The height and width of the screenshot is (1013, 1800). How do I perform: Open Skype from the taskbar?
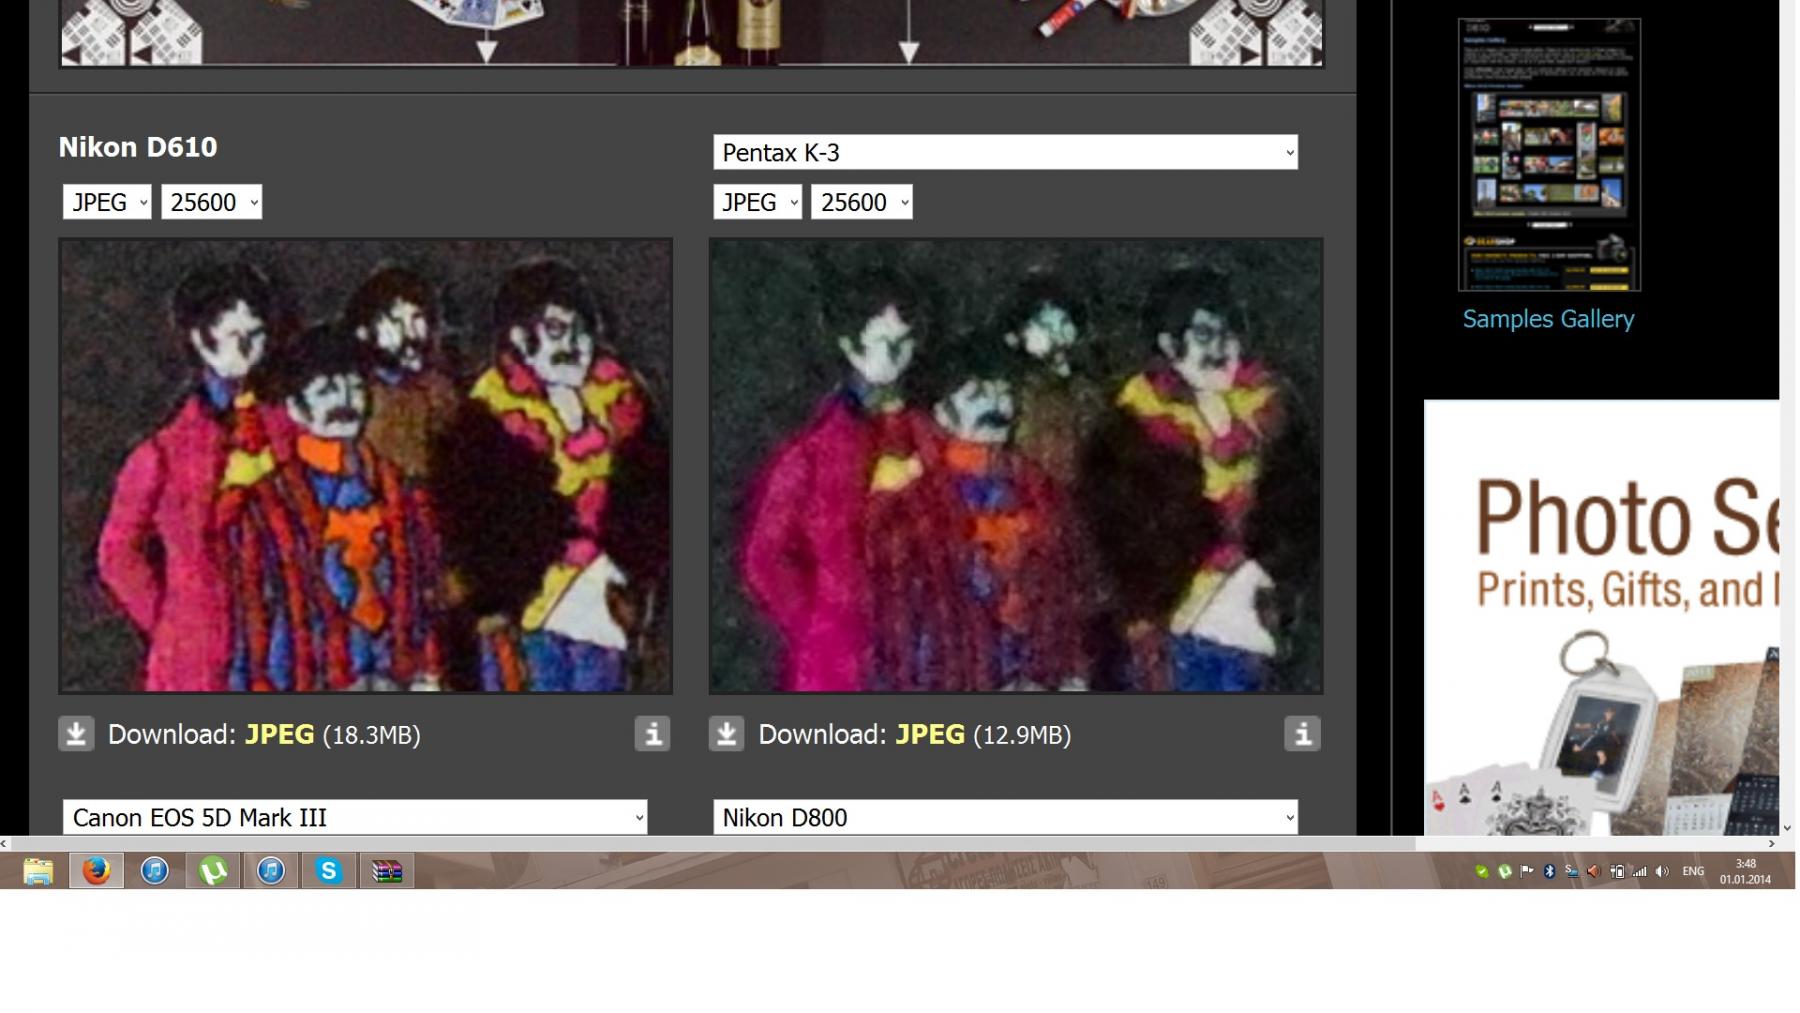coord(328,871)
